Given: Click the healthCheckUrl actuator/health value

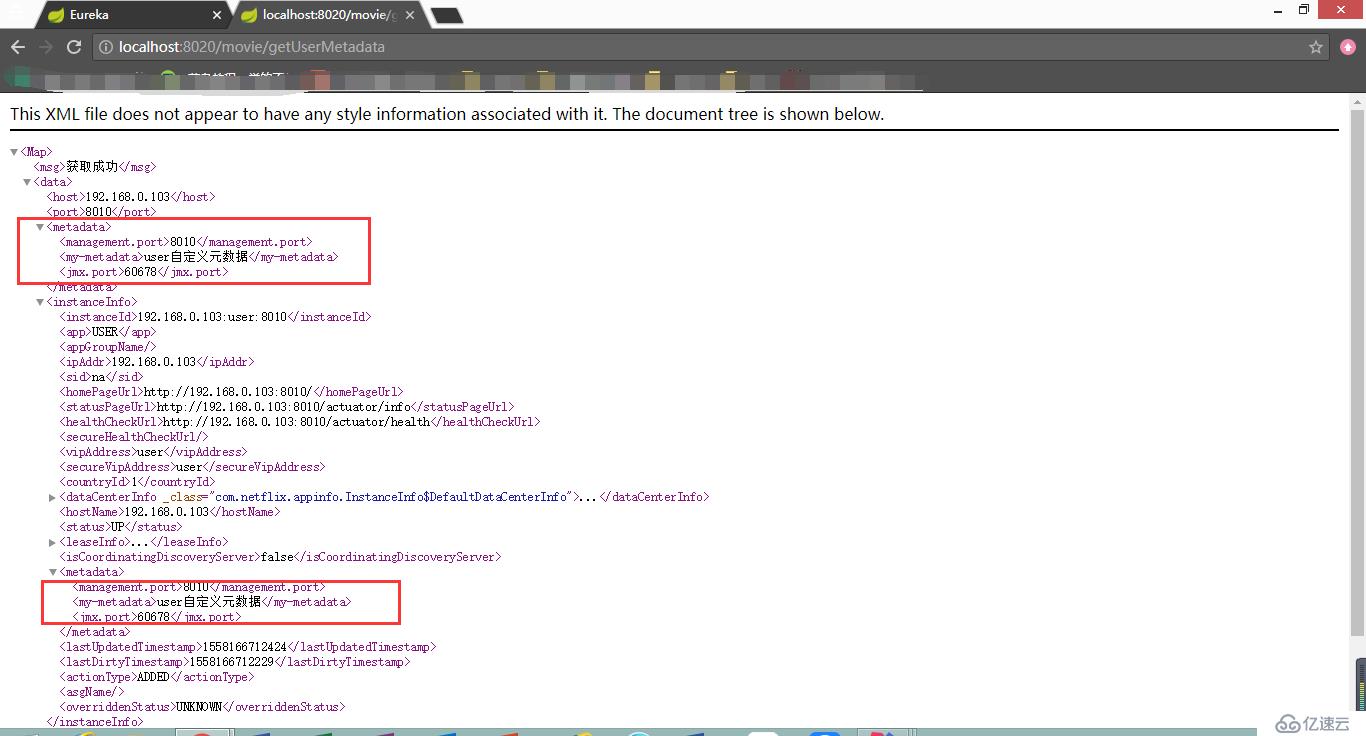Looking at the screenshot, I should (x=296, y=422).
